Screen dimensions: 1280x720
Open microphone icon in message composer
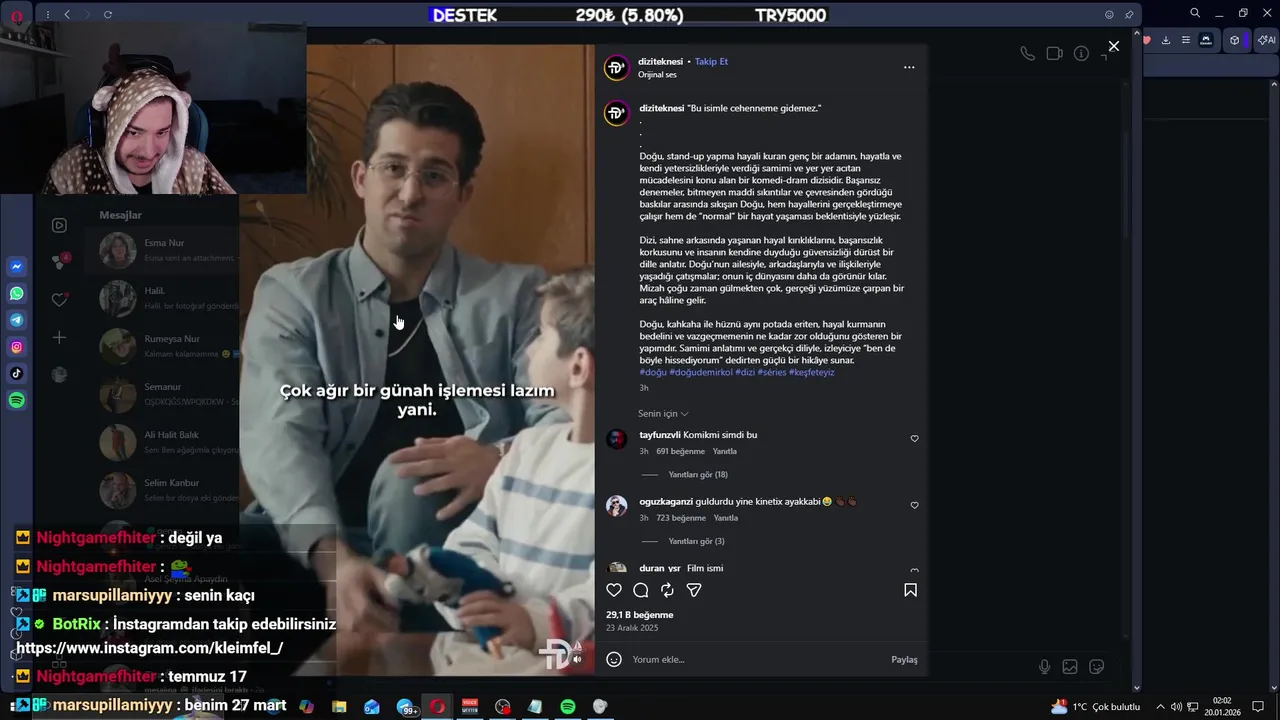[x=1044, y=667]
